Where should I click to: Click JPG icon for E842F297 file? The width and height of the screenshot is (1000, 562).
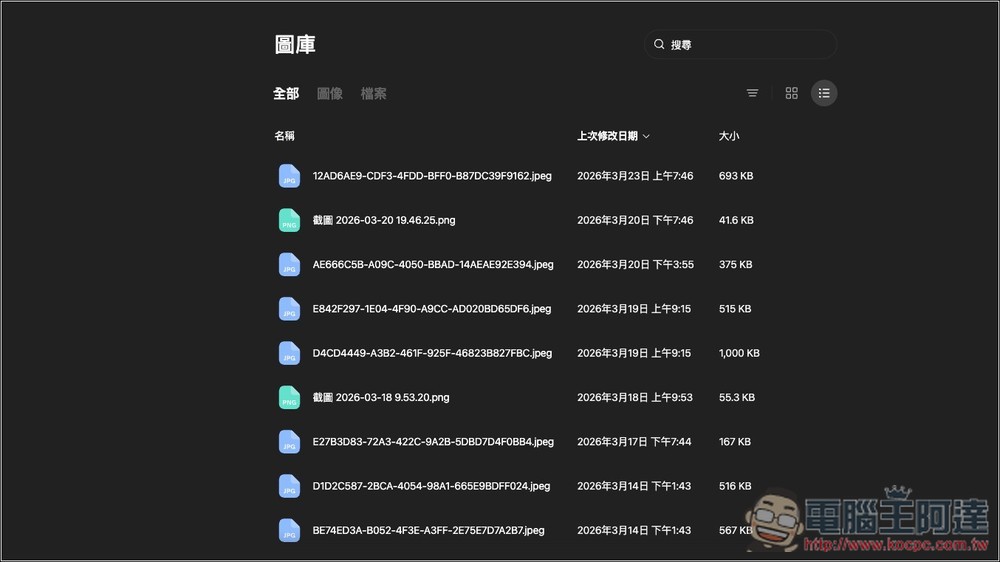[289, 309]
